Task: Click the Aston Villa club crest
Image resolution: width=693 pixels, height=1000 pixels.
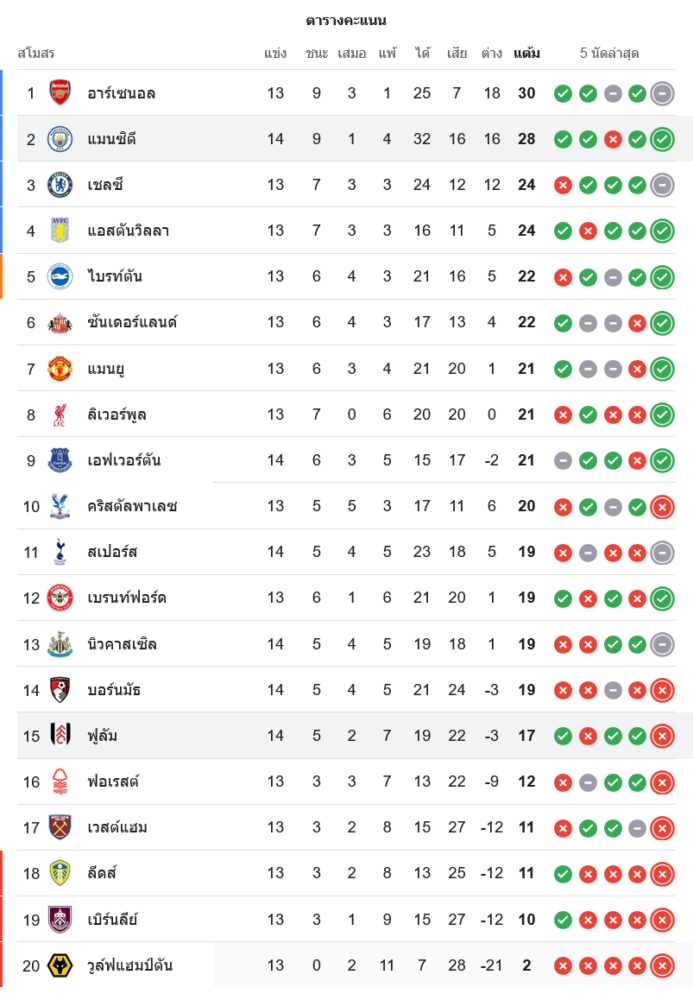Action: pyautogui.click(x=61, y=231)
